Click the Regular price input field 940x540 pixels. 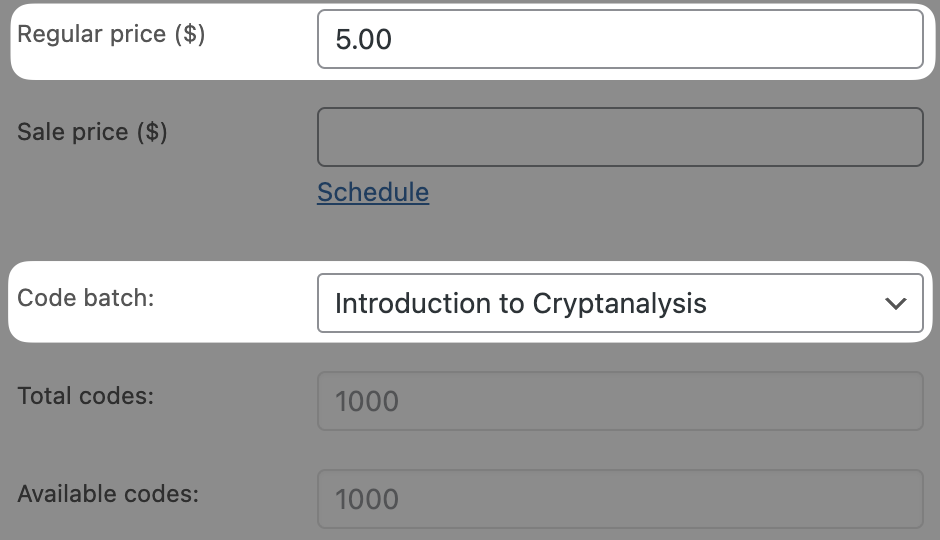click(620, 39)
